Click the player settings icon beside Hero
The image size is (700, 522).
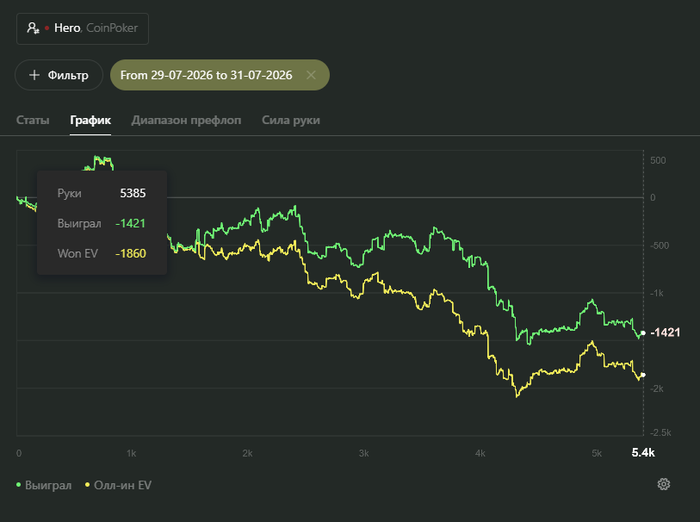(x=33, y=28)
